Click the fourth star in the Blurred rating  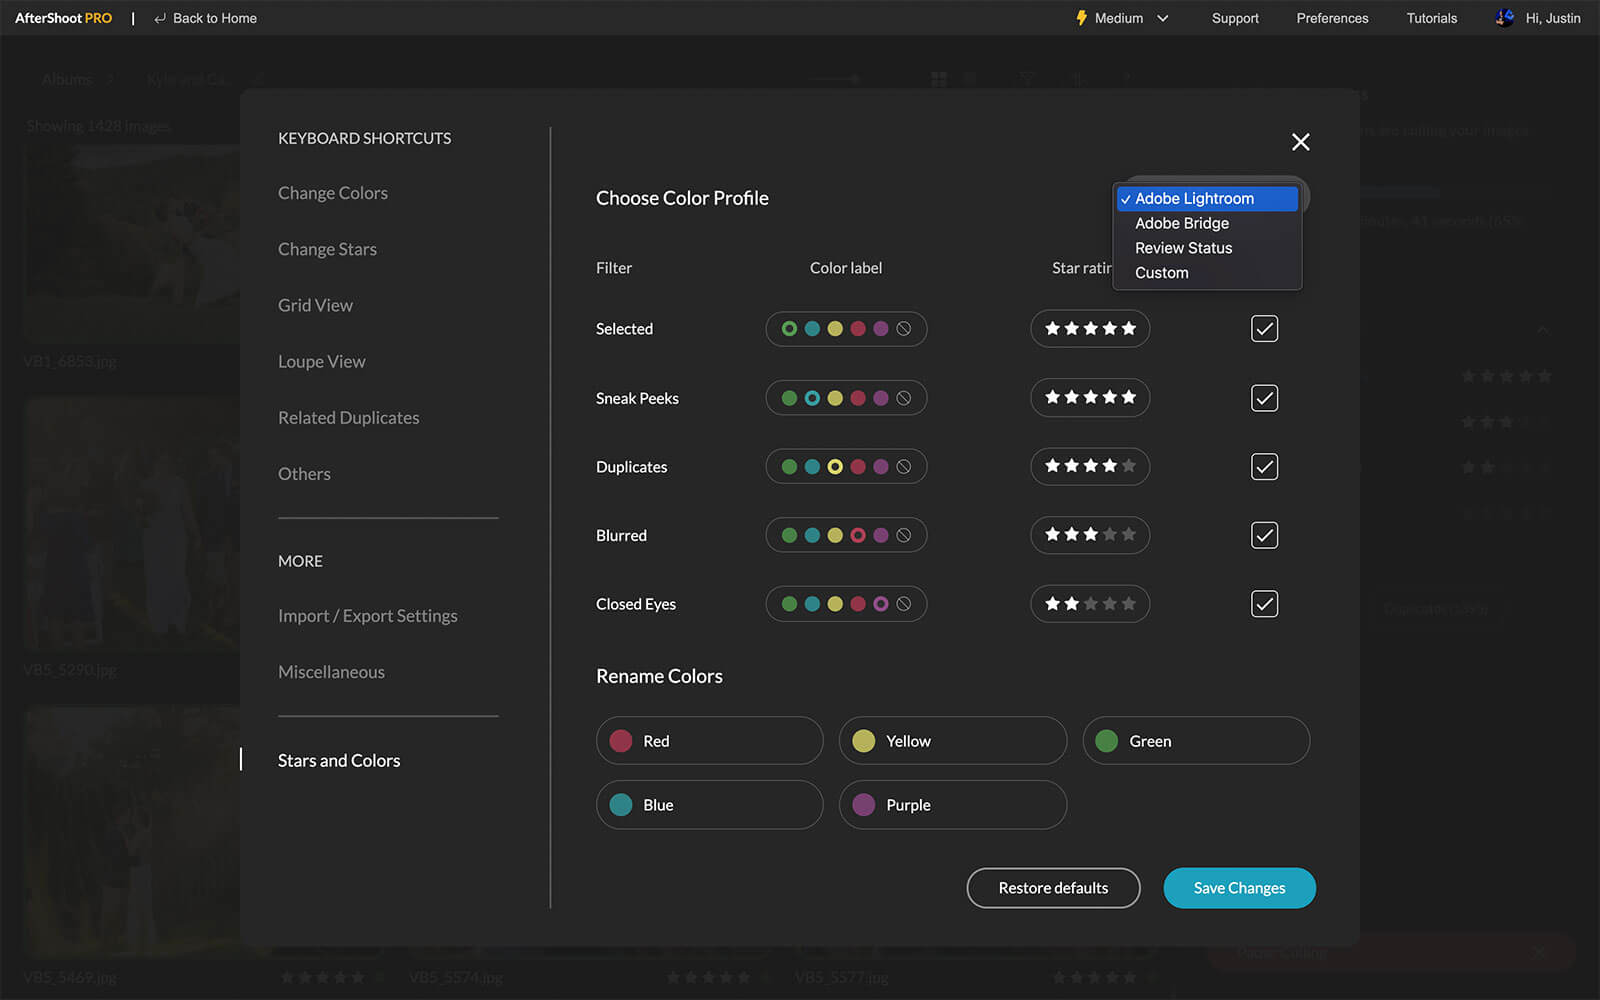point(1110,535)
